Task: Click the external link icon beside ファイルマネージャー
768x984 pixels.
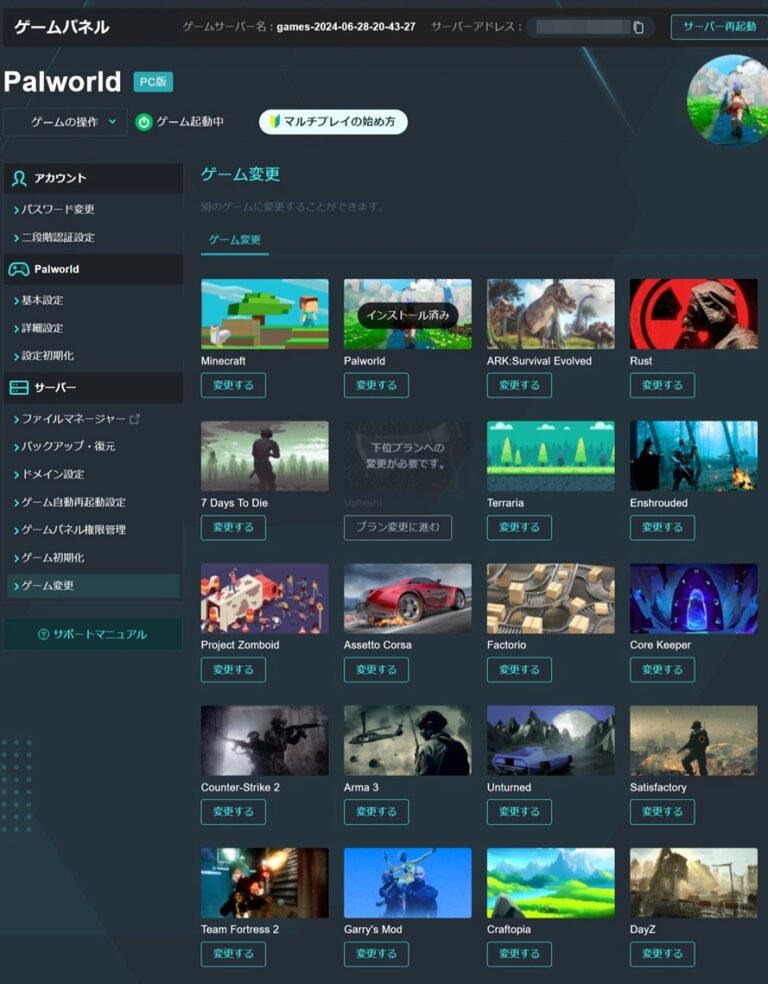Action: coord(134,419)
